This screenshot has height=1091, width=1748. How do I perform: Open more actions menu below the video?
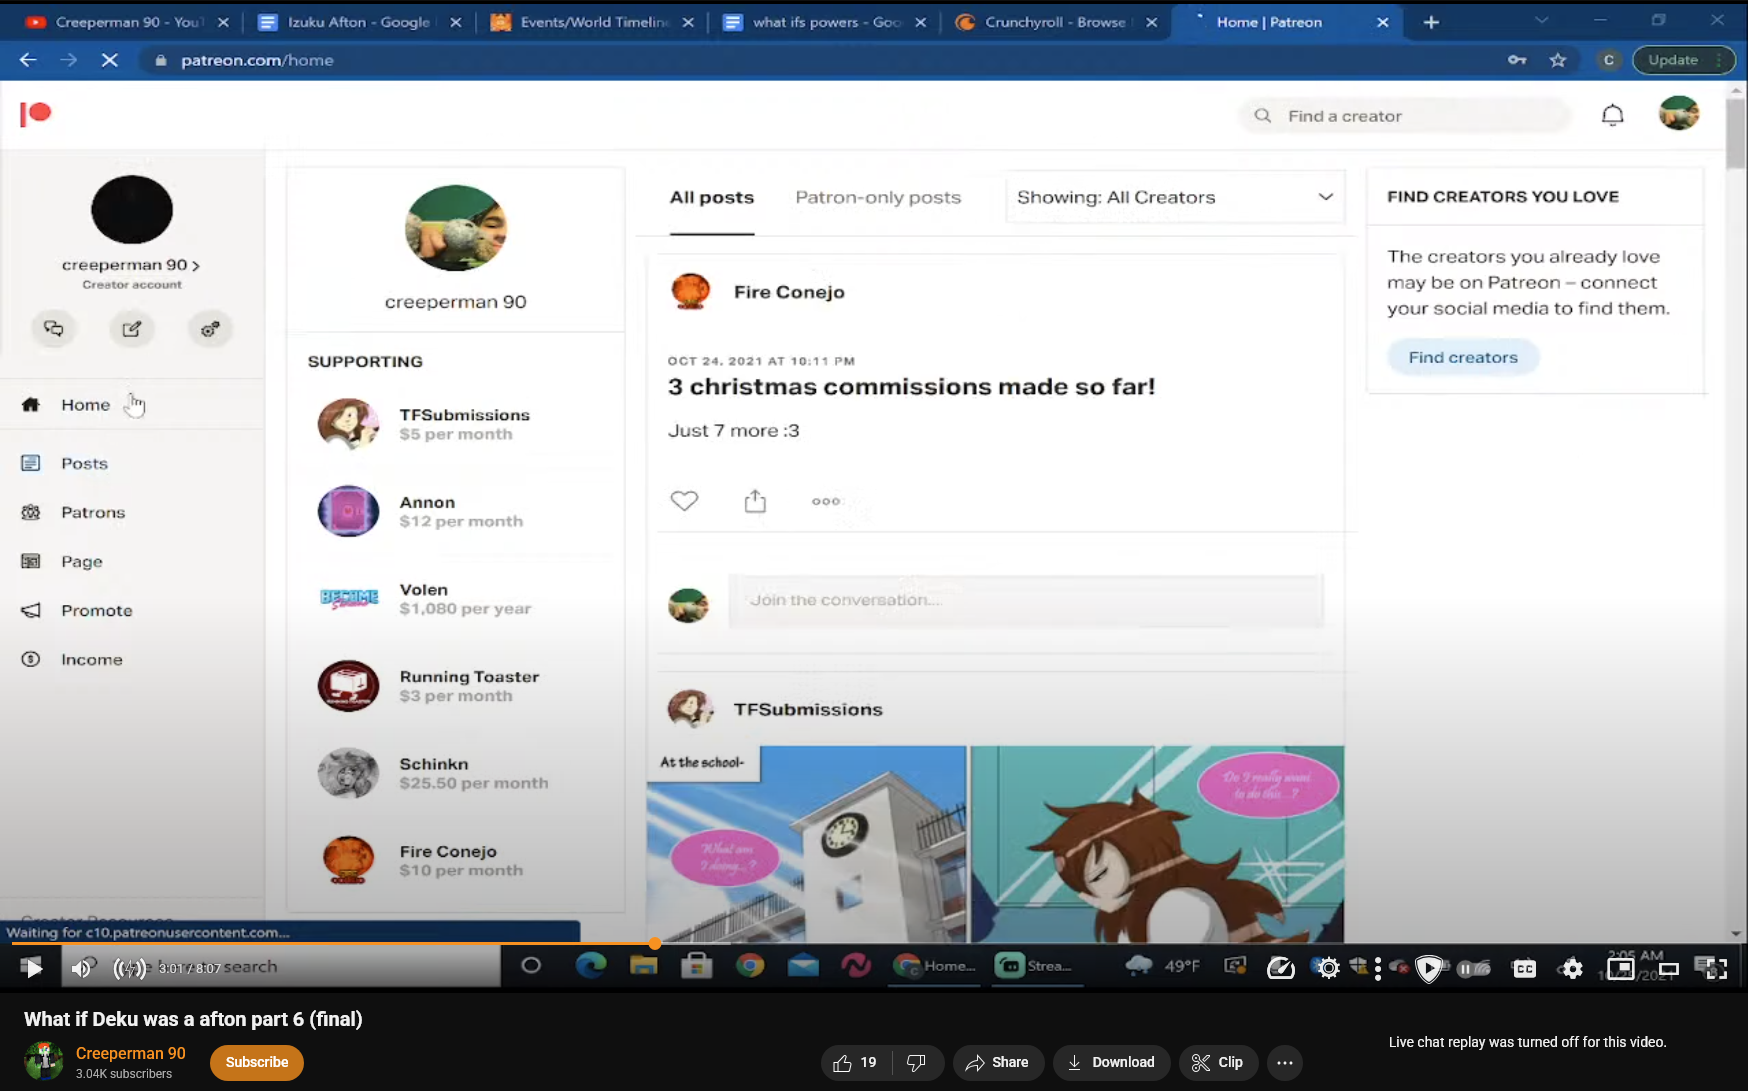1285,1062
